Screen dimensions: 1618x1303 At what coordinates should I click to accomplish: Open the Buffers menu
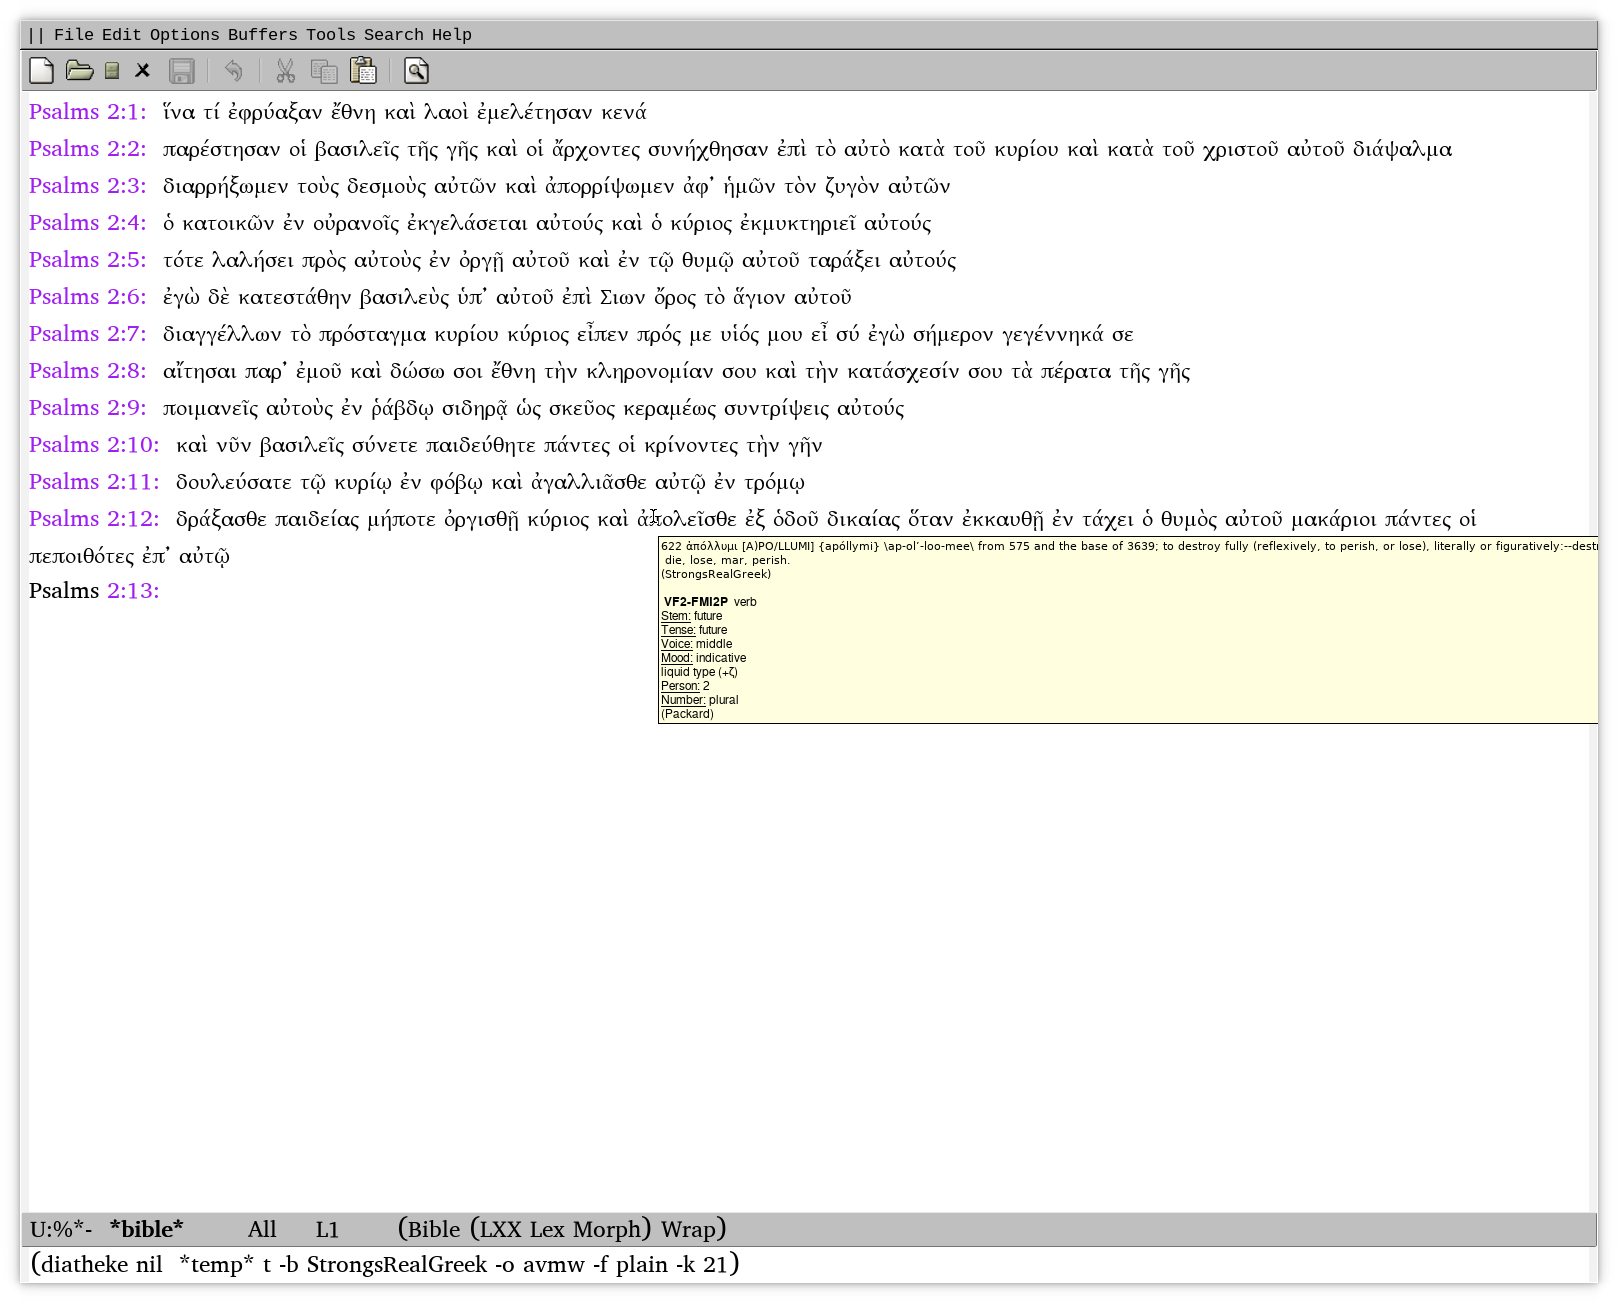pos(262,35)
